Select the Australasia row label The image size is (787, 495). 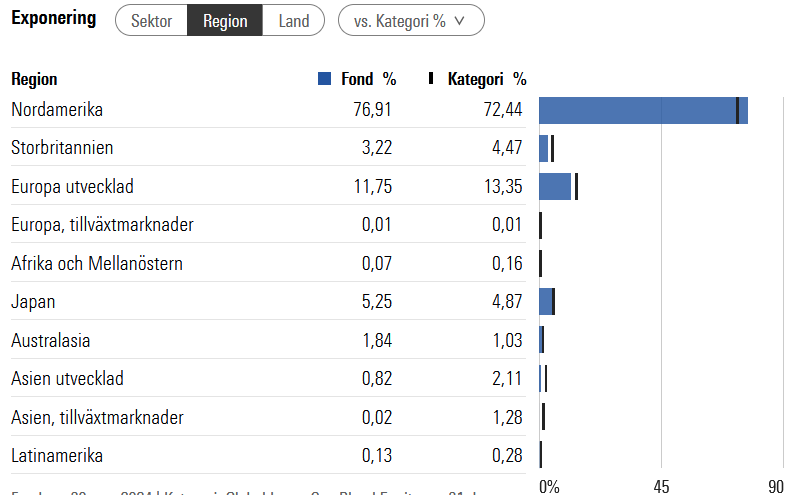(x=51, y=341)
